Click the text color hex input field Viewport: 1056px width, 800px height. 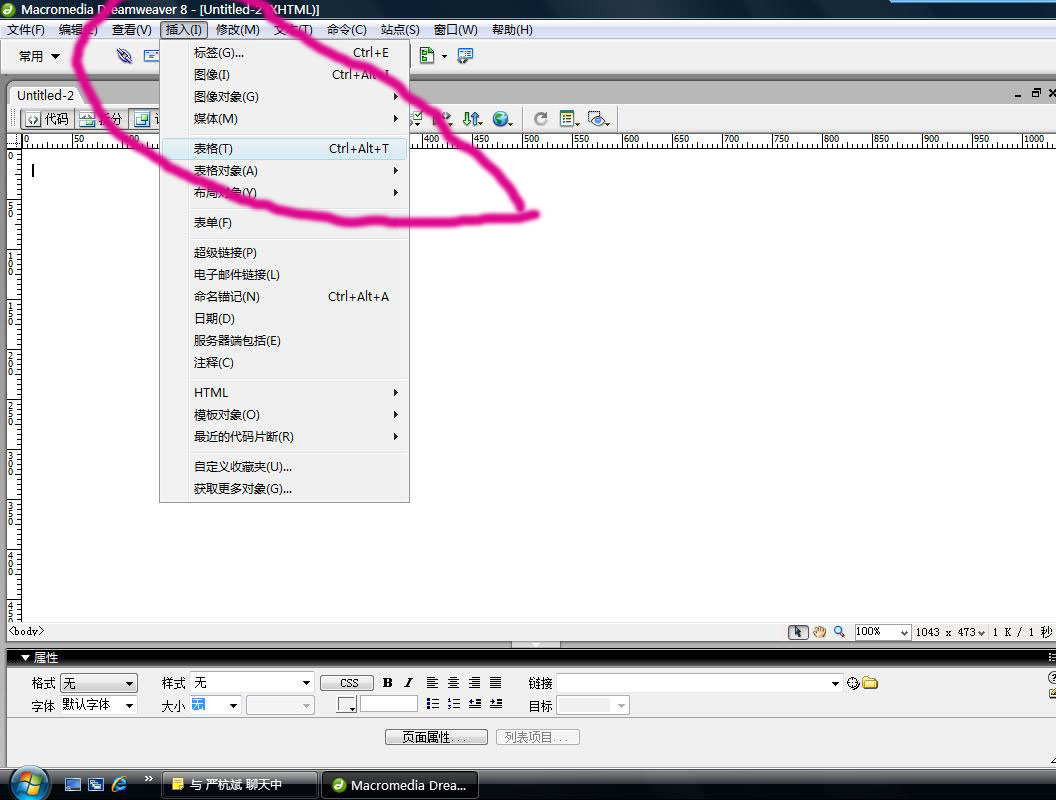click(x=389, y=704)
